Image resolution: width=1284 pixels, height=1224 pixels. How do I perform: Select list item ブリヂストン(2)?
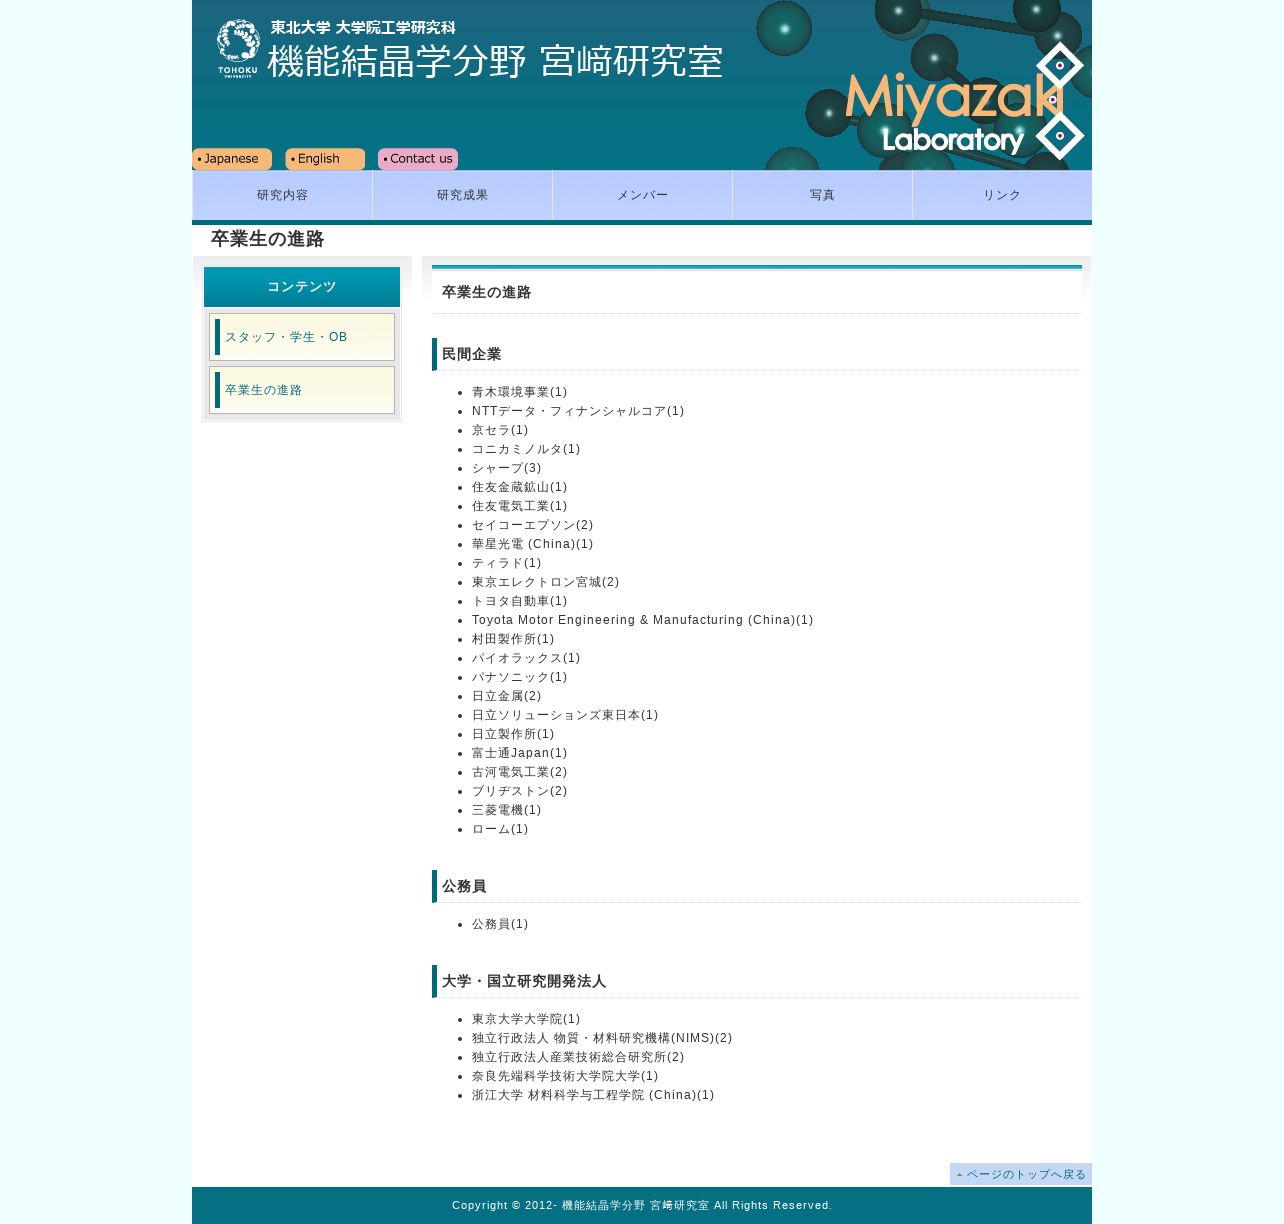[x=519, y=791]
